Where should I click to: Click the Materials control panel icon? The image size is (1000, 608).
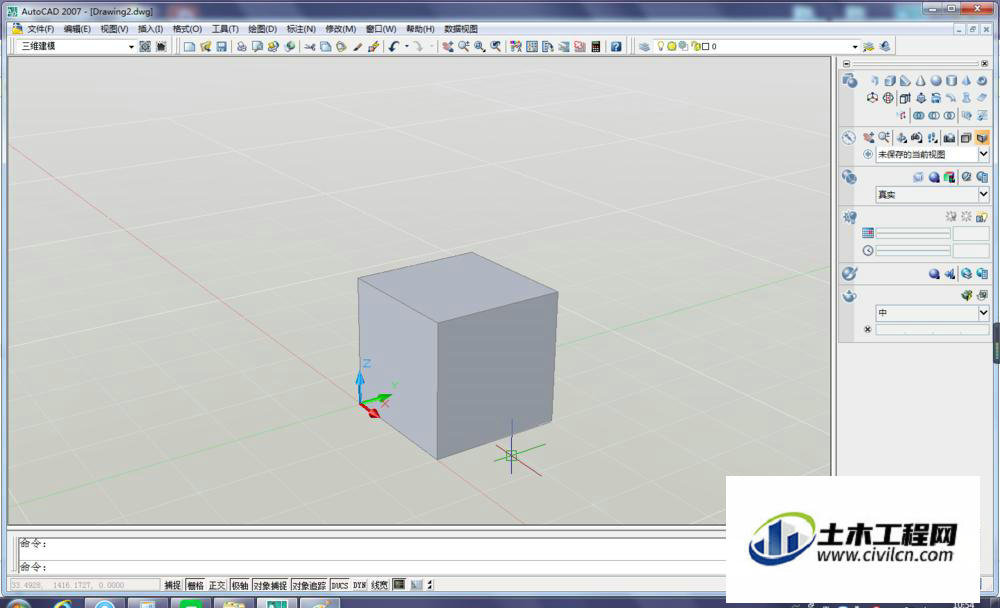(849, 274)
